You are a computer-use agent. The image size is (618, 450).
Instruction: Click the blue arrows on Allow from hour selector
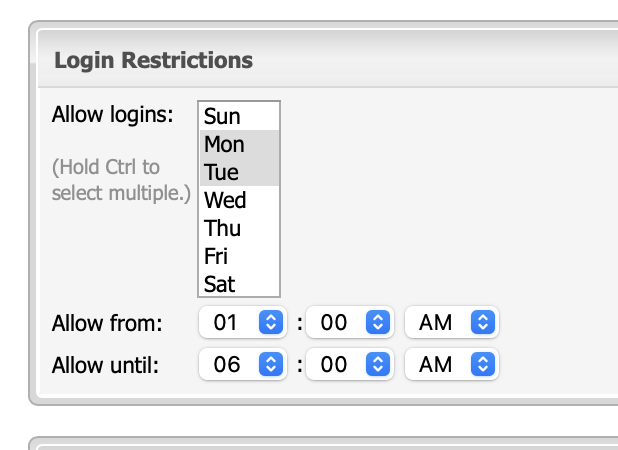[271, 323]
